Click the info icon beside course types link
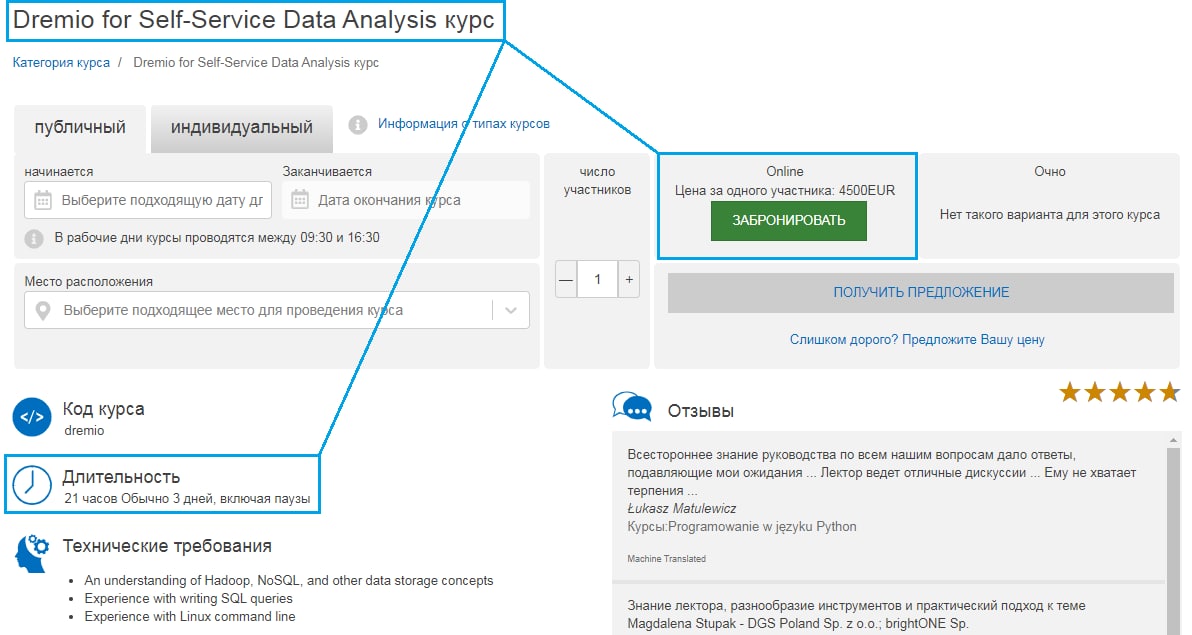Screen dimensions: 1192x635 tap(357, 125)
